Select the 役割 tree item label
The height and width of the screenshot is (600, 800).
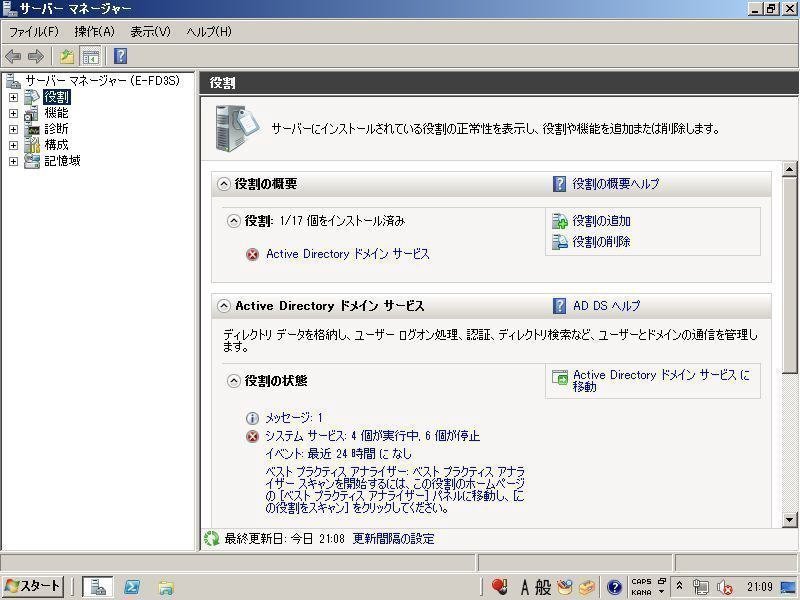[57, 97]
